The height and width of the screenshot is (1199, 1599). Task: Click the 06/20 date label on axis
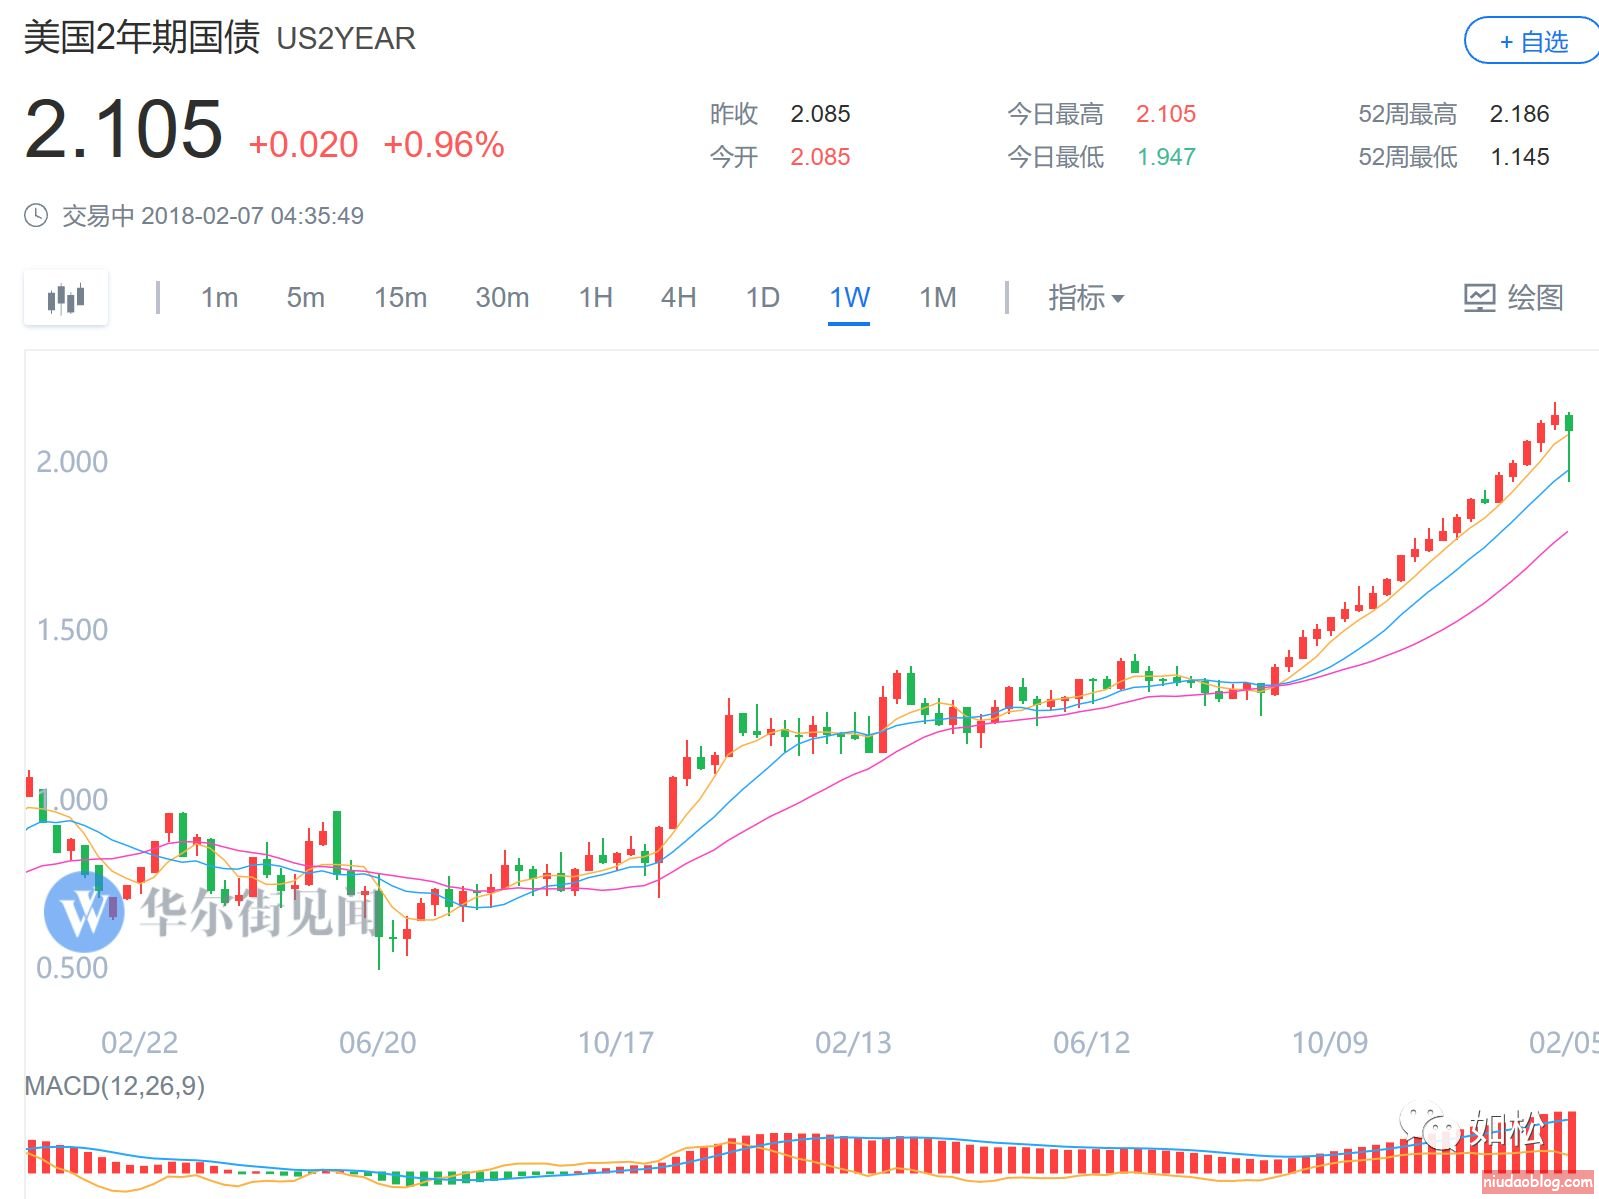click(377, 1043)
